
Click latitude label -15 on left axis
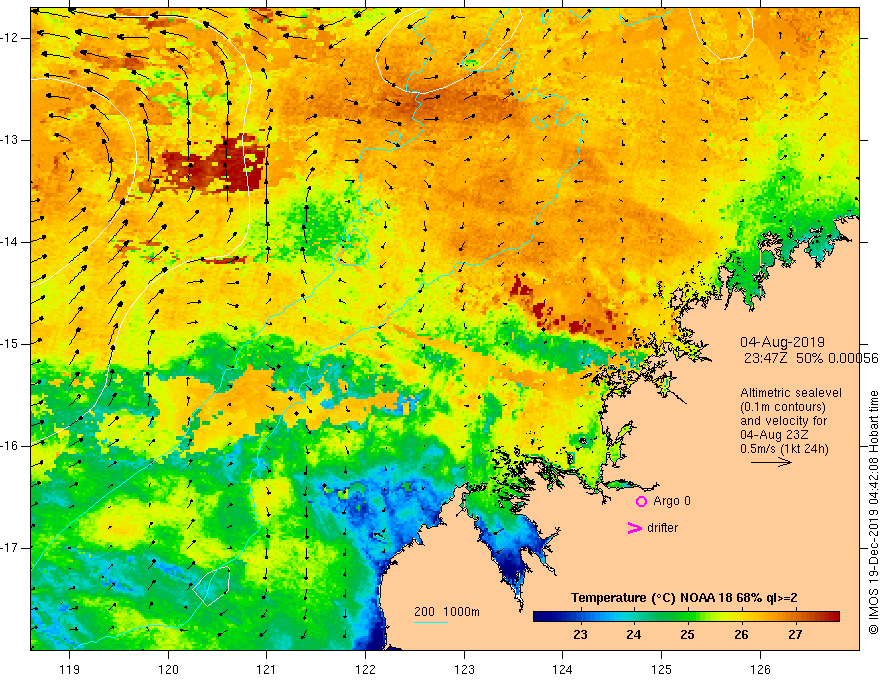(11, 344)
